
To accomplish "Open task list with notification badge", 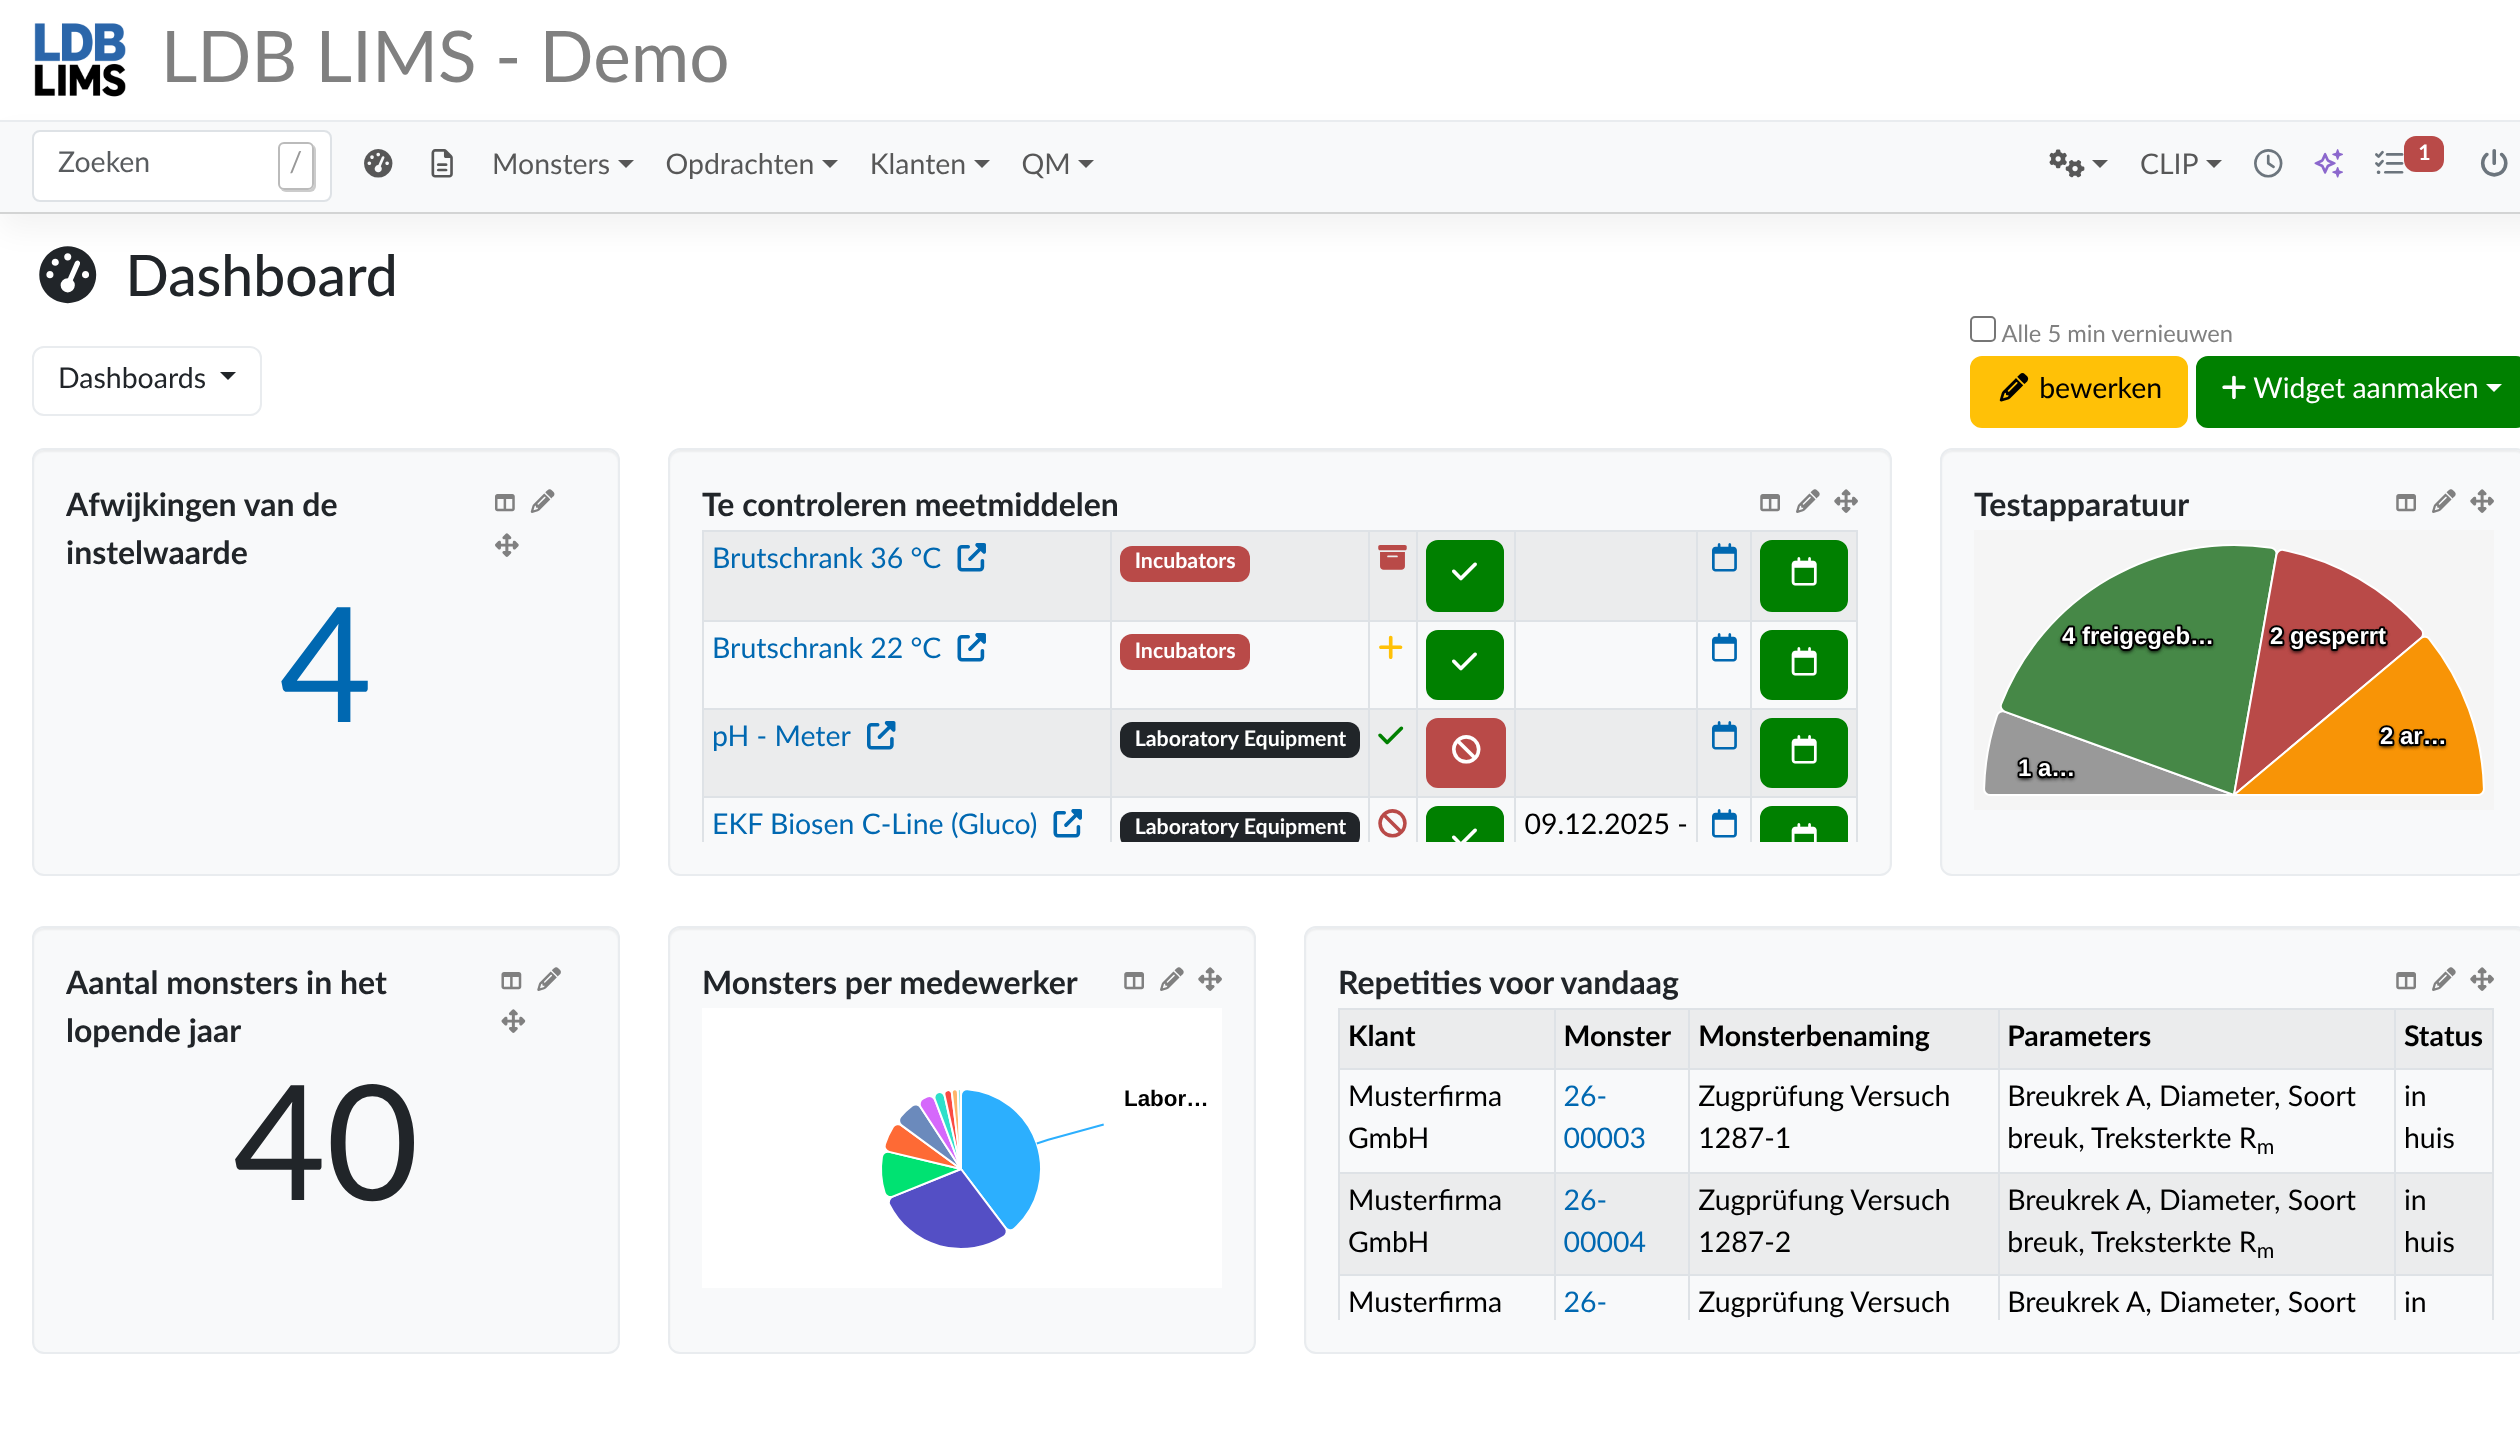I will [x=2406, y=160].
